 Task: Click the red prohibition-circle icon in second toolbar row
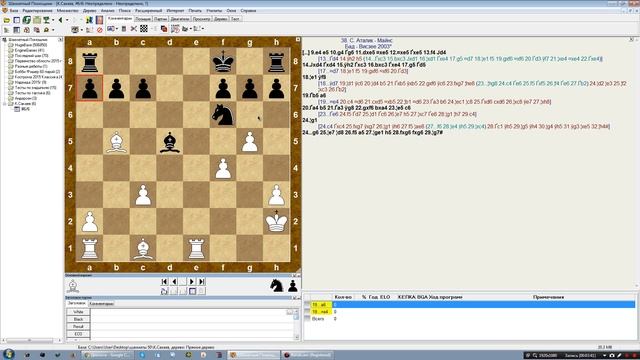pyautogui.click(x=100, y=30)
